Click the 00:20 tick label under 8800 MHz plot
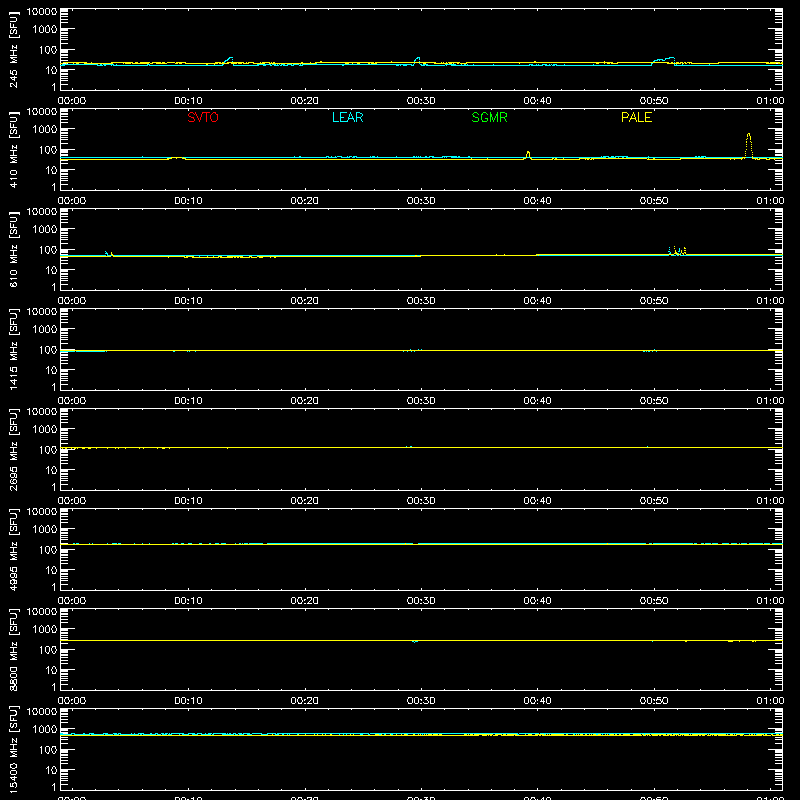The height and width of the screenshot is (800, 800). pos(305,701)
